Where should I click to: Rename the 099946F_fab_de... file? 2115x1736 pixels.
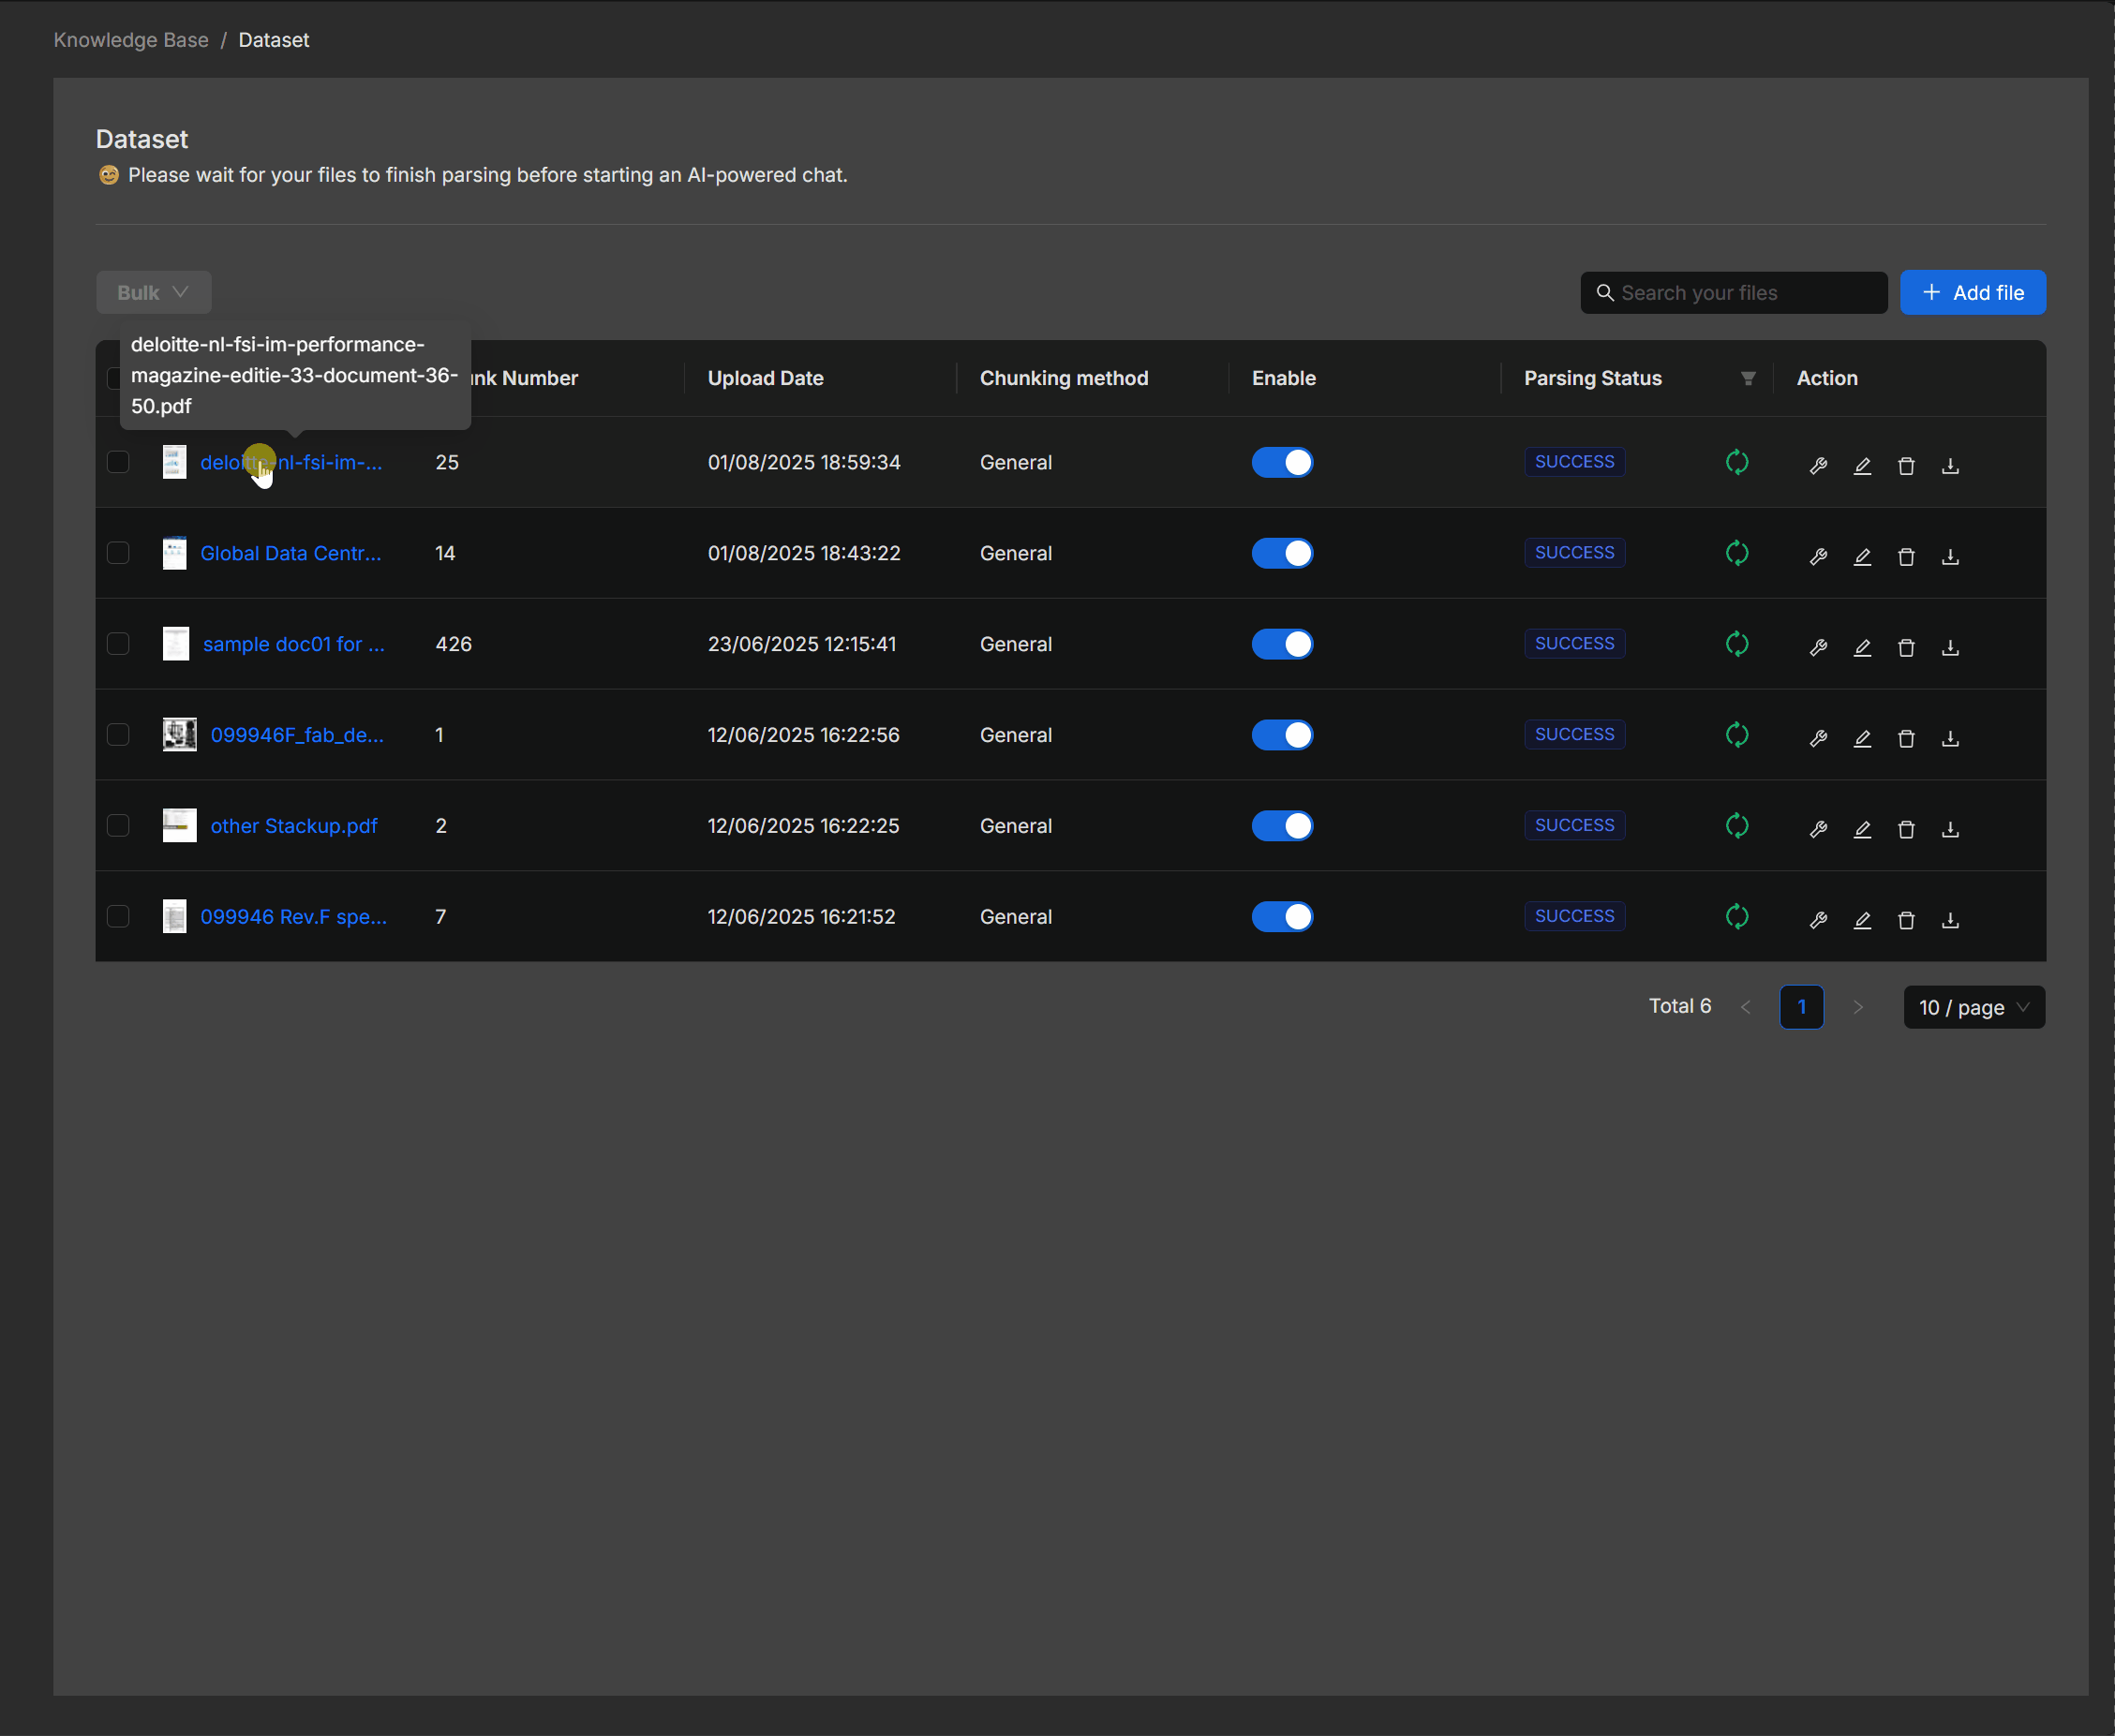(1863, 738)
